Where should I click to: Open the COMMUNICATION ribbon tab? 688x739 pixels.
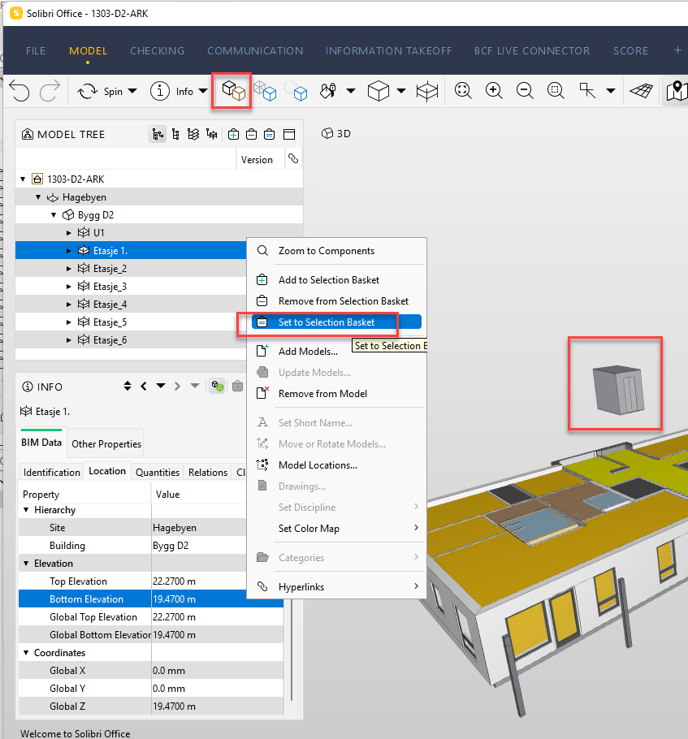[x=255, y=51]
